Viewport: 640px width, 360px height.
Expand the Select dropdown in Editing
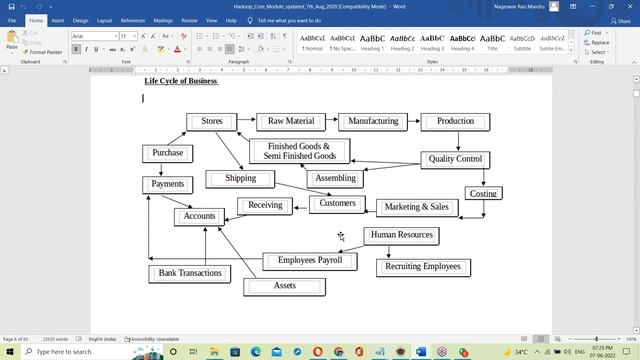(x=597, y=52)
